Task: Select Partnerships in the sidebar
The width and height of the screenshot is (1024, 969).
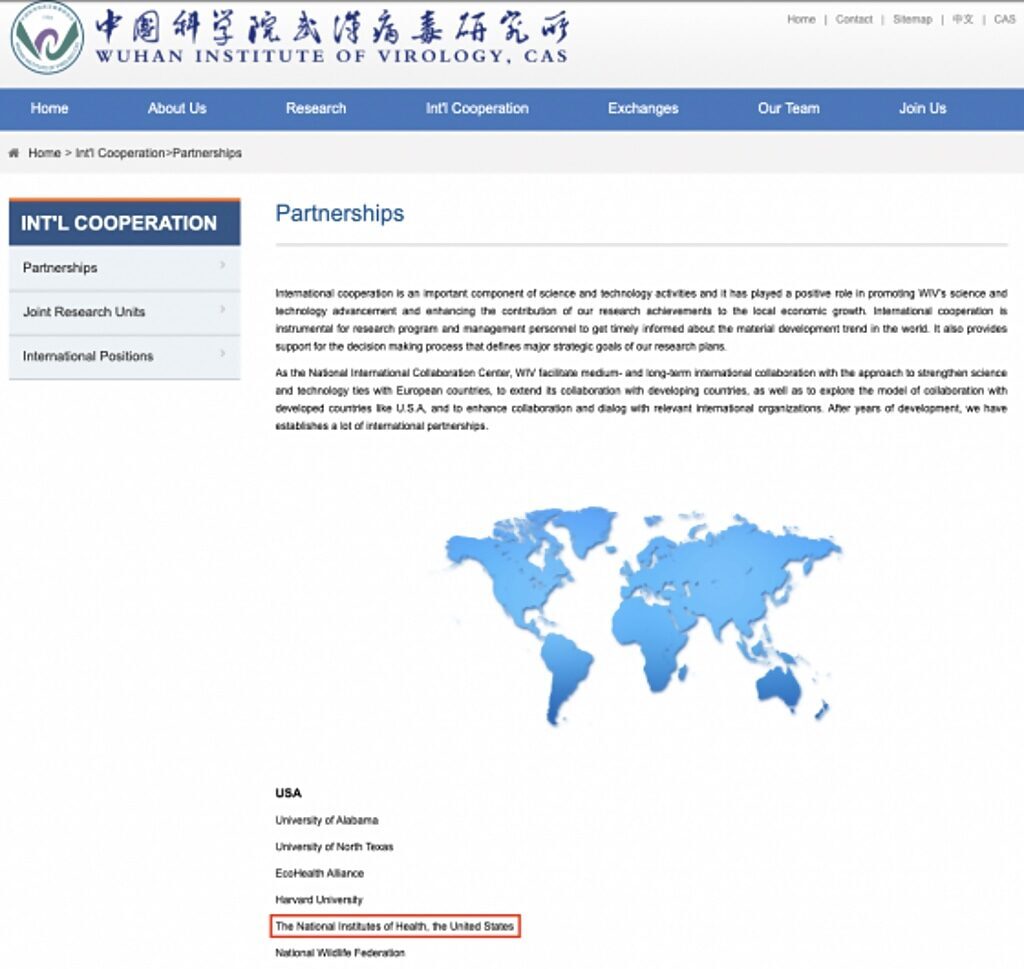Action: (x=125, y=268)
